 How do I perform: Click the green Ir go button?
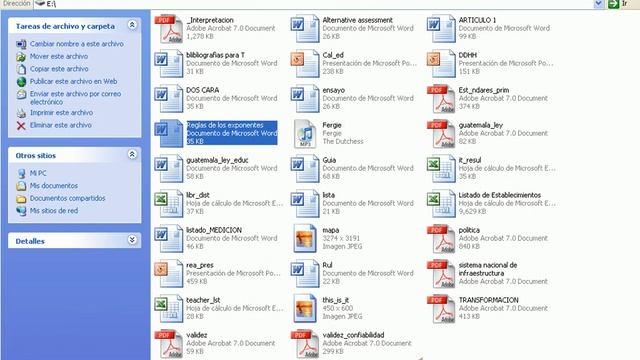613,4
